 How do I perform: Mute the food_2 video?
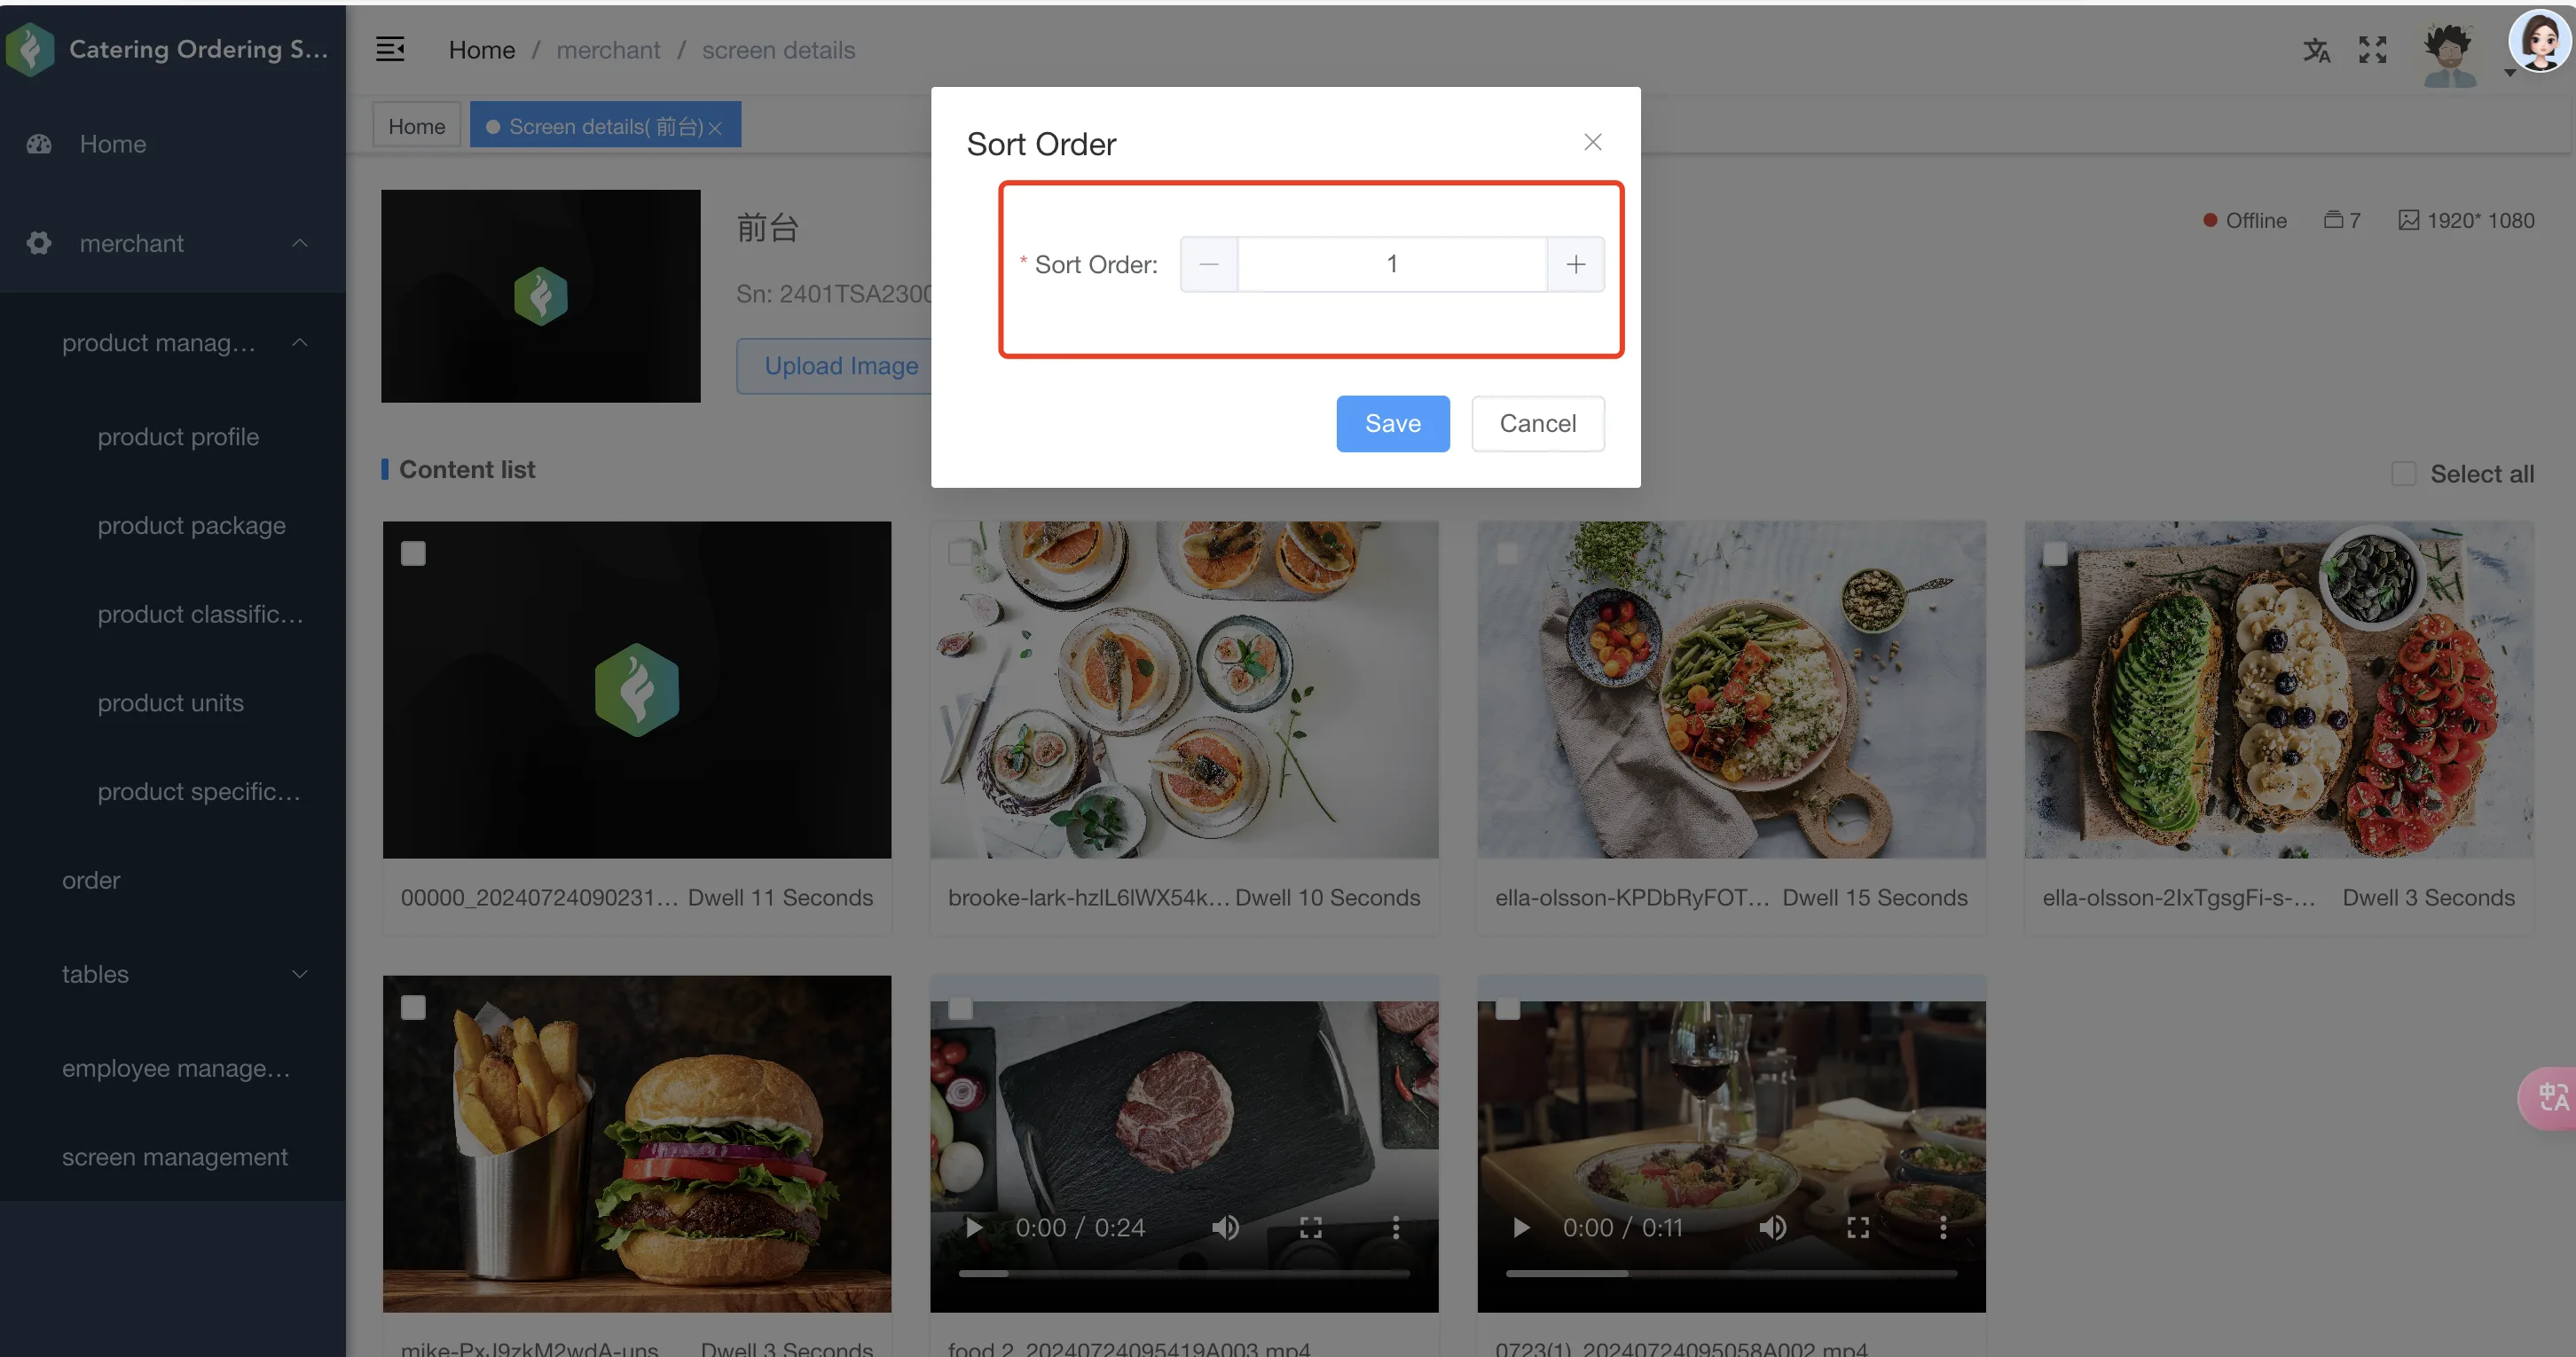[x=1225, y=1227]
